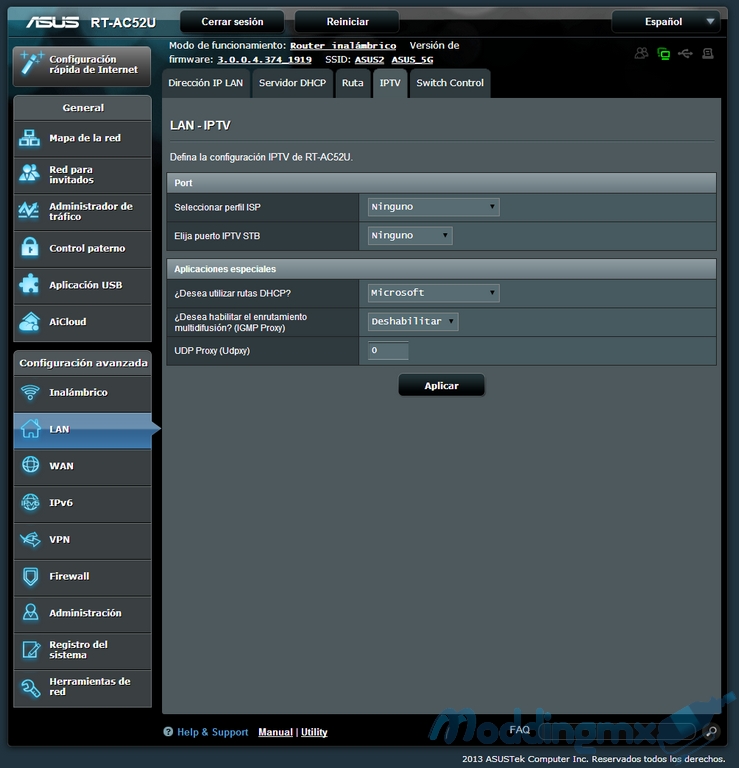This screenshot has width=739, height=768.
Task: Open the Firewall menu item
Action: (82, 576)
